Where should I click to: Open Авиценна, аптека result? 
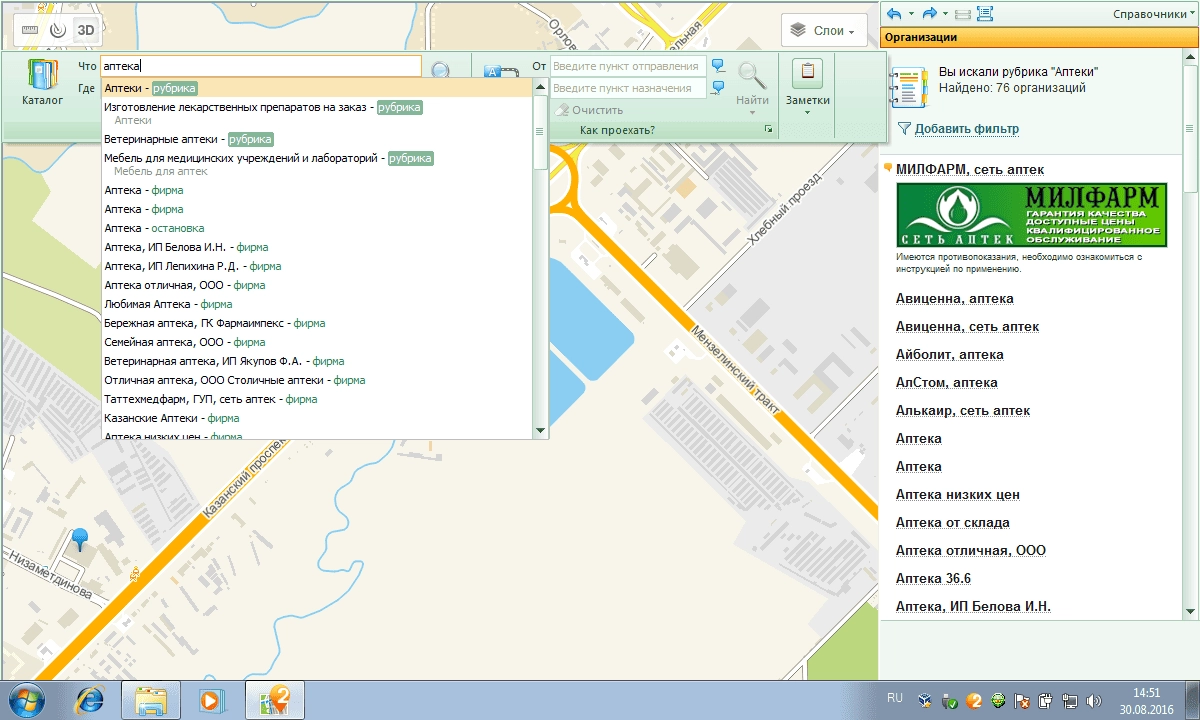click(955, 299)
